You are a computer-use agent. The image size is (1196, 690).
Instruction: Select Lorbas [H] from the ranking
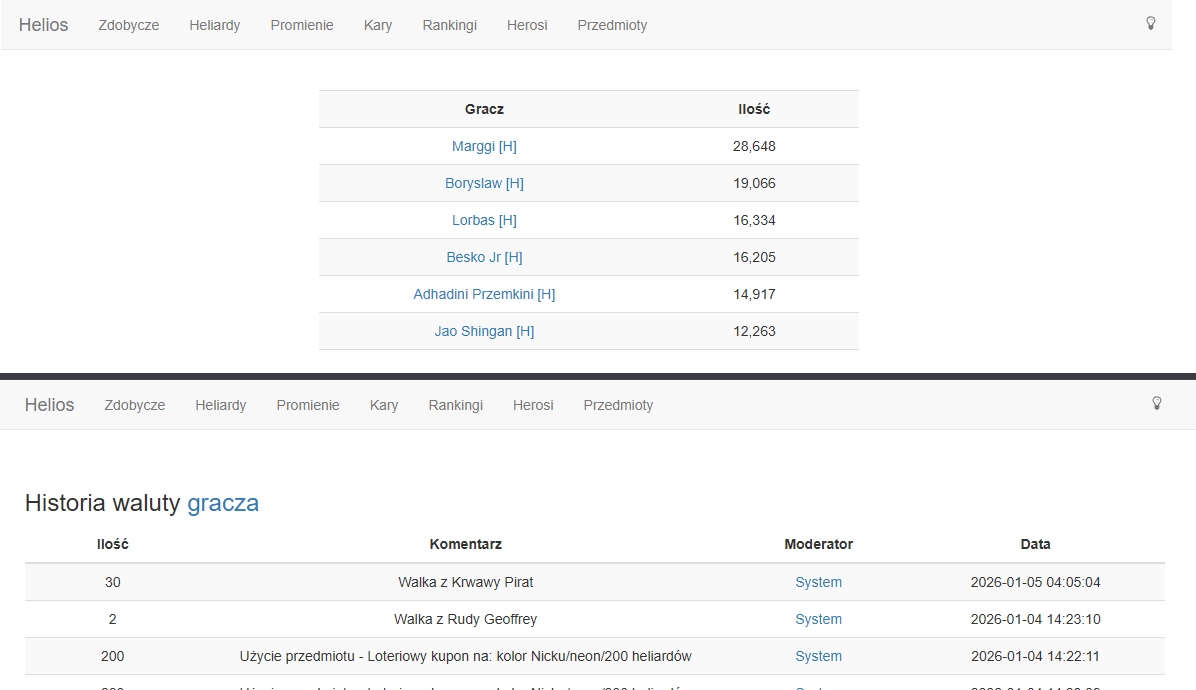tap(484, 220)
